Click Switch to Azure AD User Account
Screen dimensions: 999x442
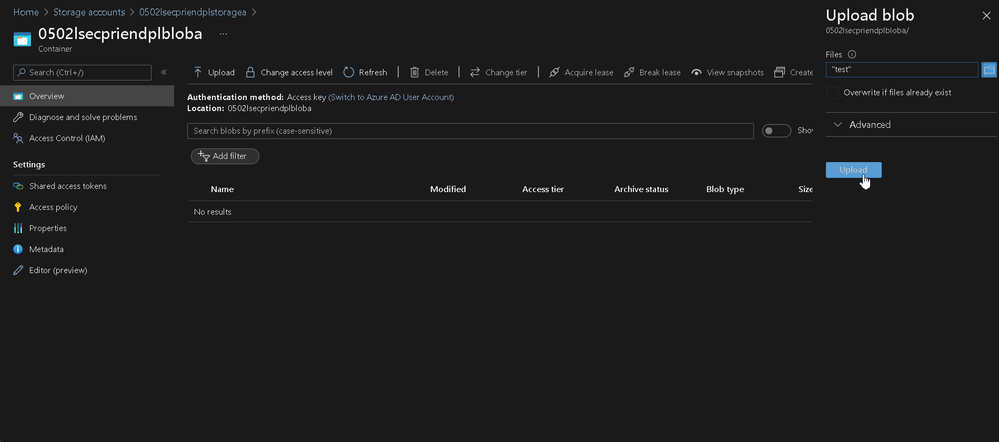pos(391,97)
